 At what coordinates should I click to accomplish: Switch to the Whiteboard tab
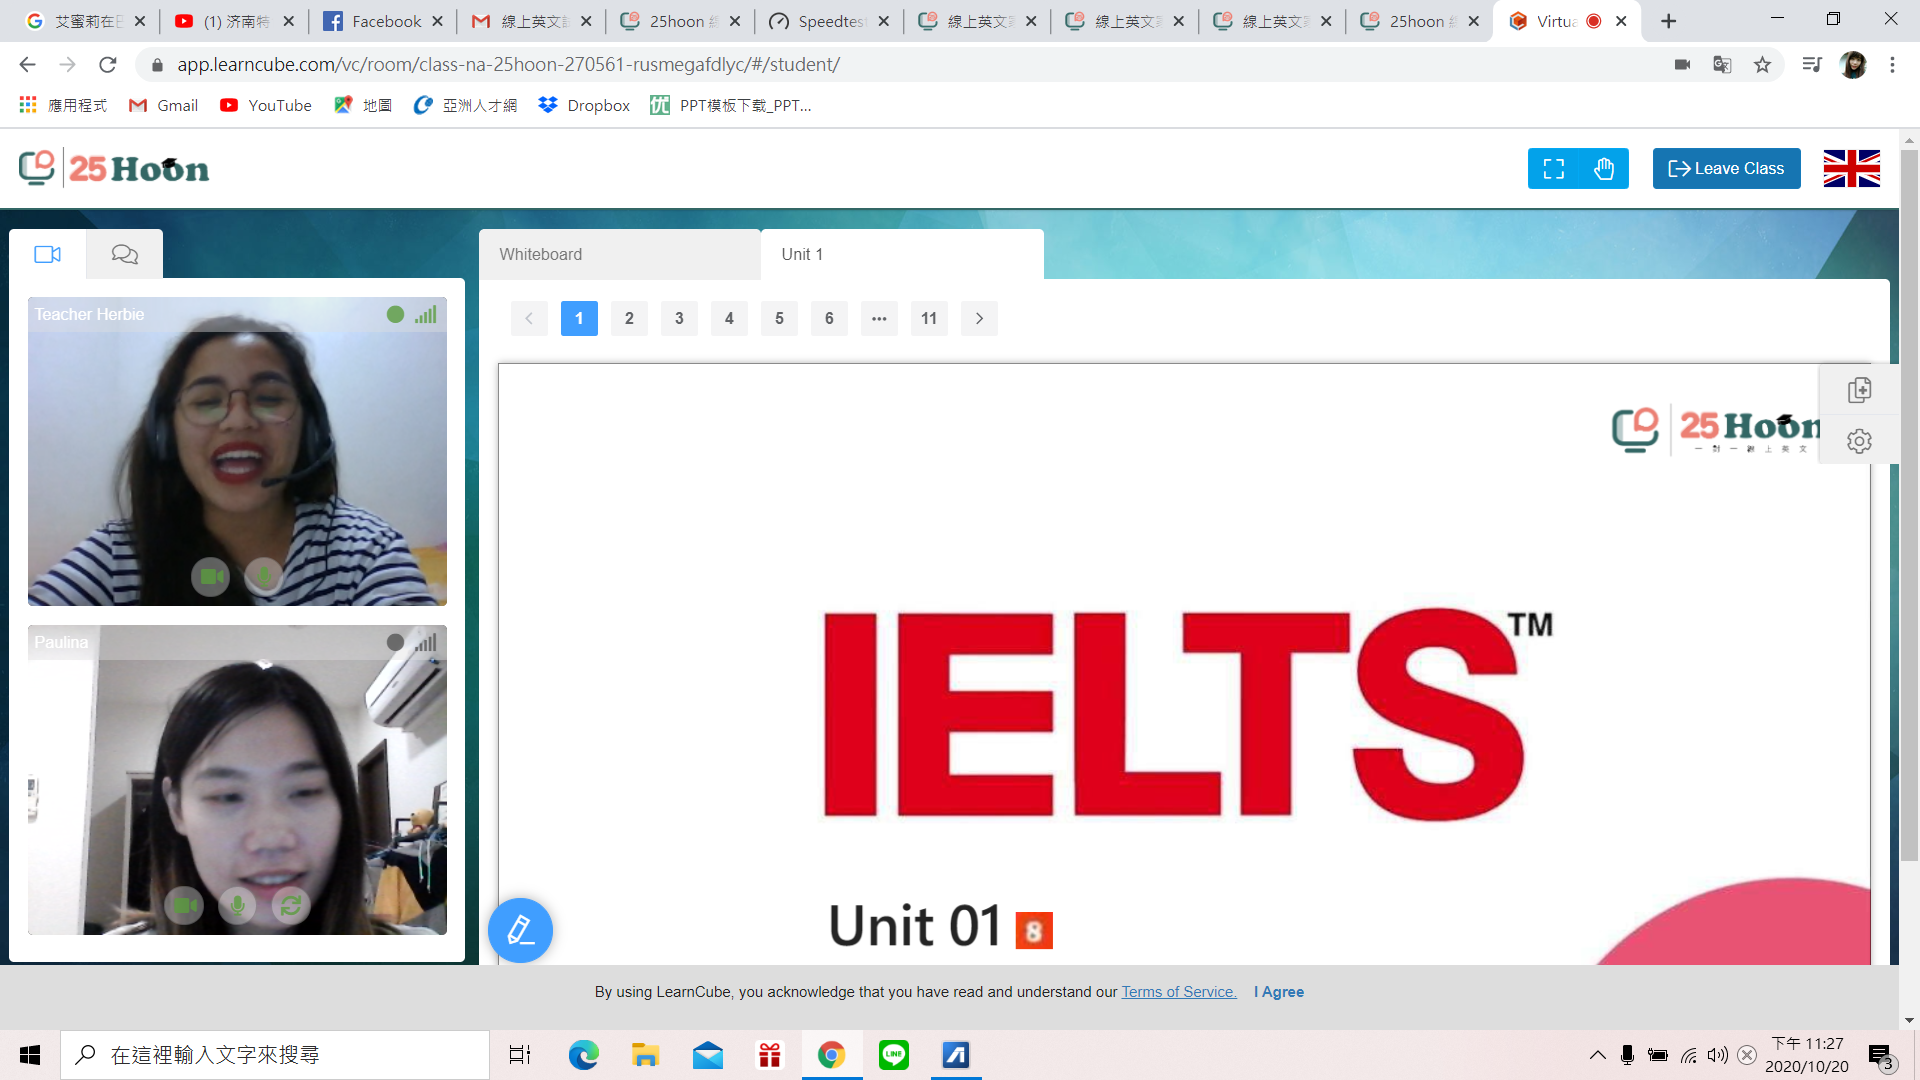619,254
